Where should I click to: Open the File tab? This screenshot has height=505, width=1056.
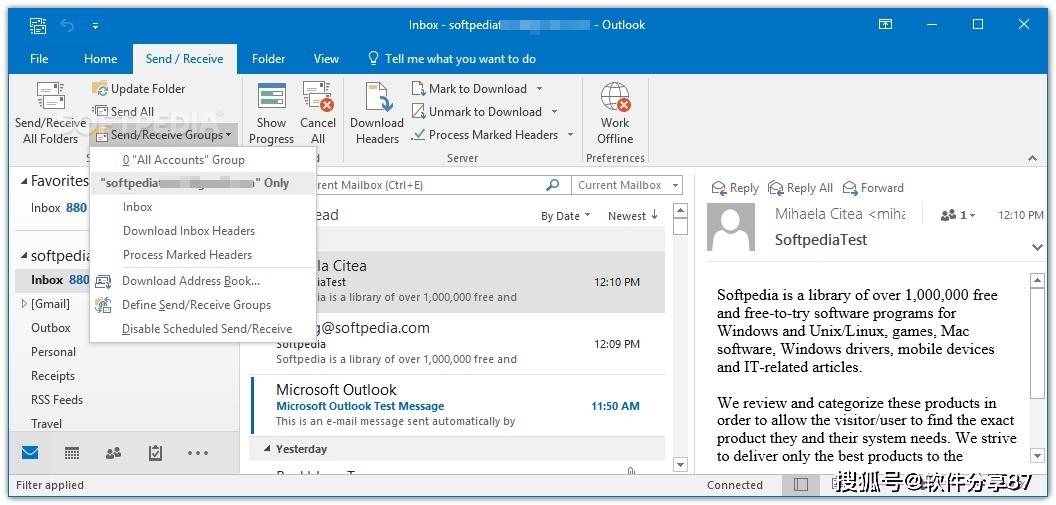tap(39, 59)
